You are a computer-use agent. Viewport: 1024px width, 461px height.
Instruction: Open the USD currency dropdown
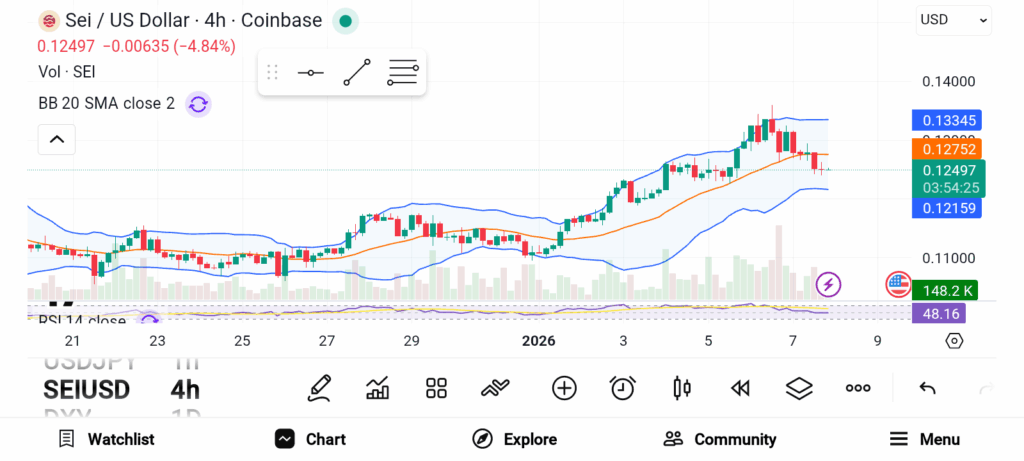click(954, 19)
